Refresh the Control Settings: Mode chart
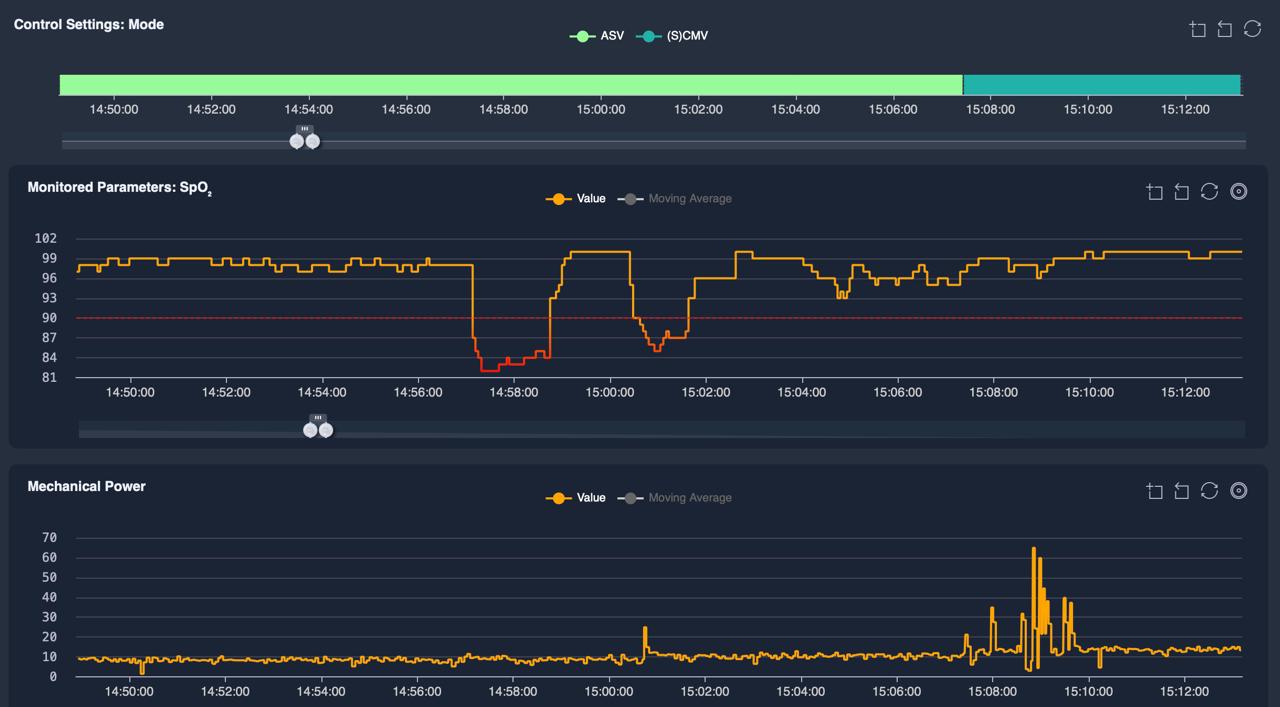The width and height of the screenshot is (1280, 707). 1252,29
